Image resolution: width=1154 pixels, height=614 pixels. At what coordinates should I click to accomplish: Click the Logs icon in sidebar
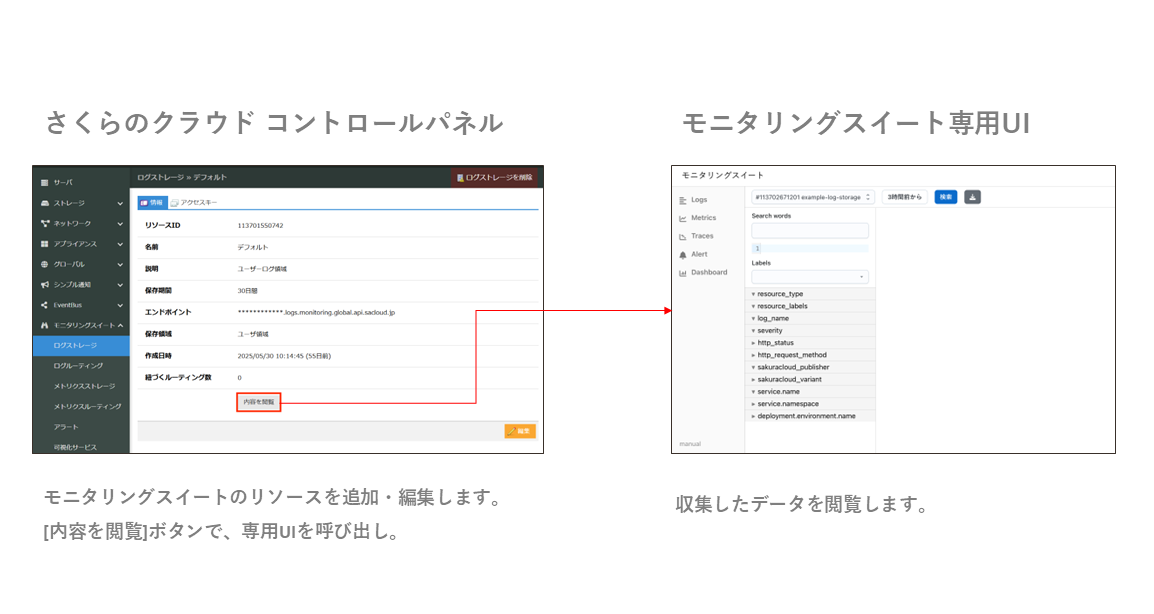[683, 200]
